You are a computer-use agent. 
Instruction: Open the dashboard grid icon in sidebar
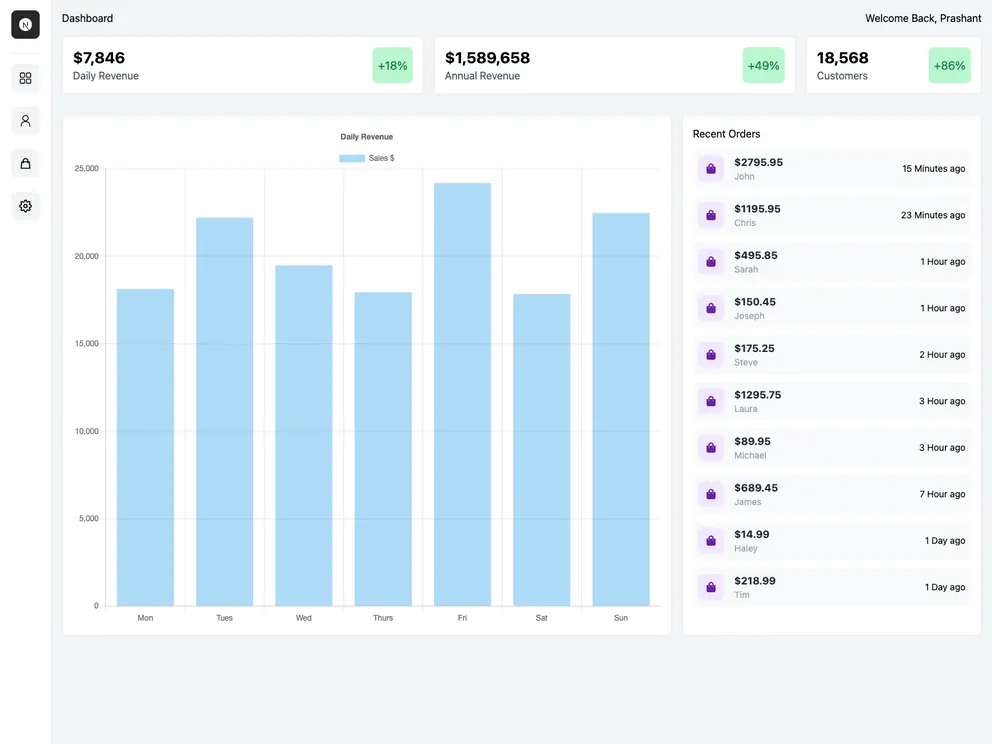point(25,78)
